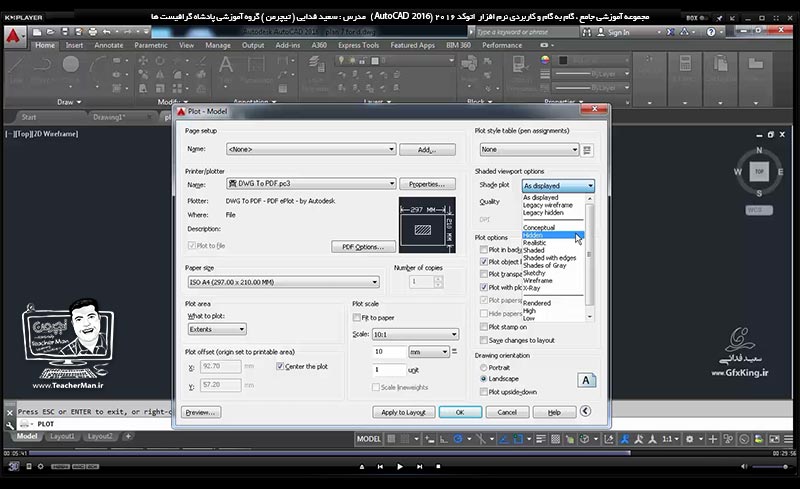Select Landscape orientation radio button
The height and width of the screenshot is (489, 800).
tap(484, 379)
